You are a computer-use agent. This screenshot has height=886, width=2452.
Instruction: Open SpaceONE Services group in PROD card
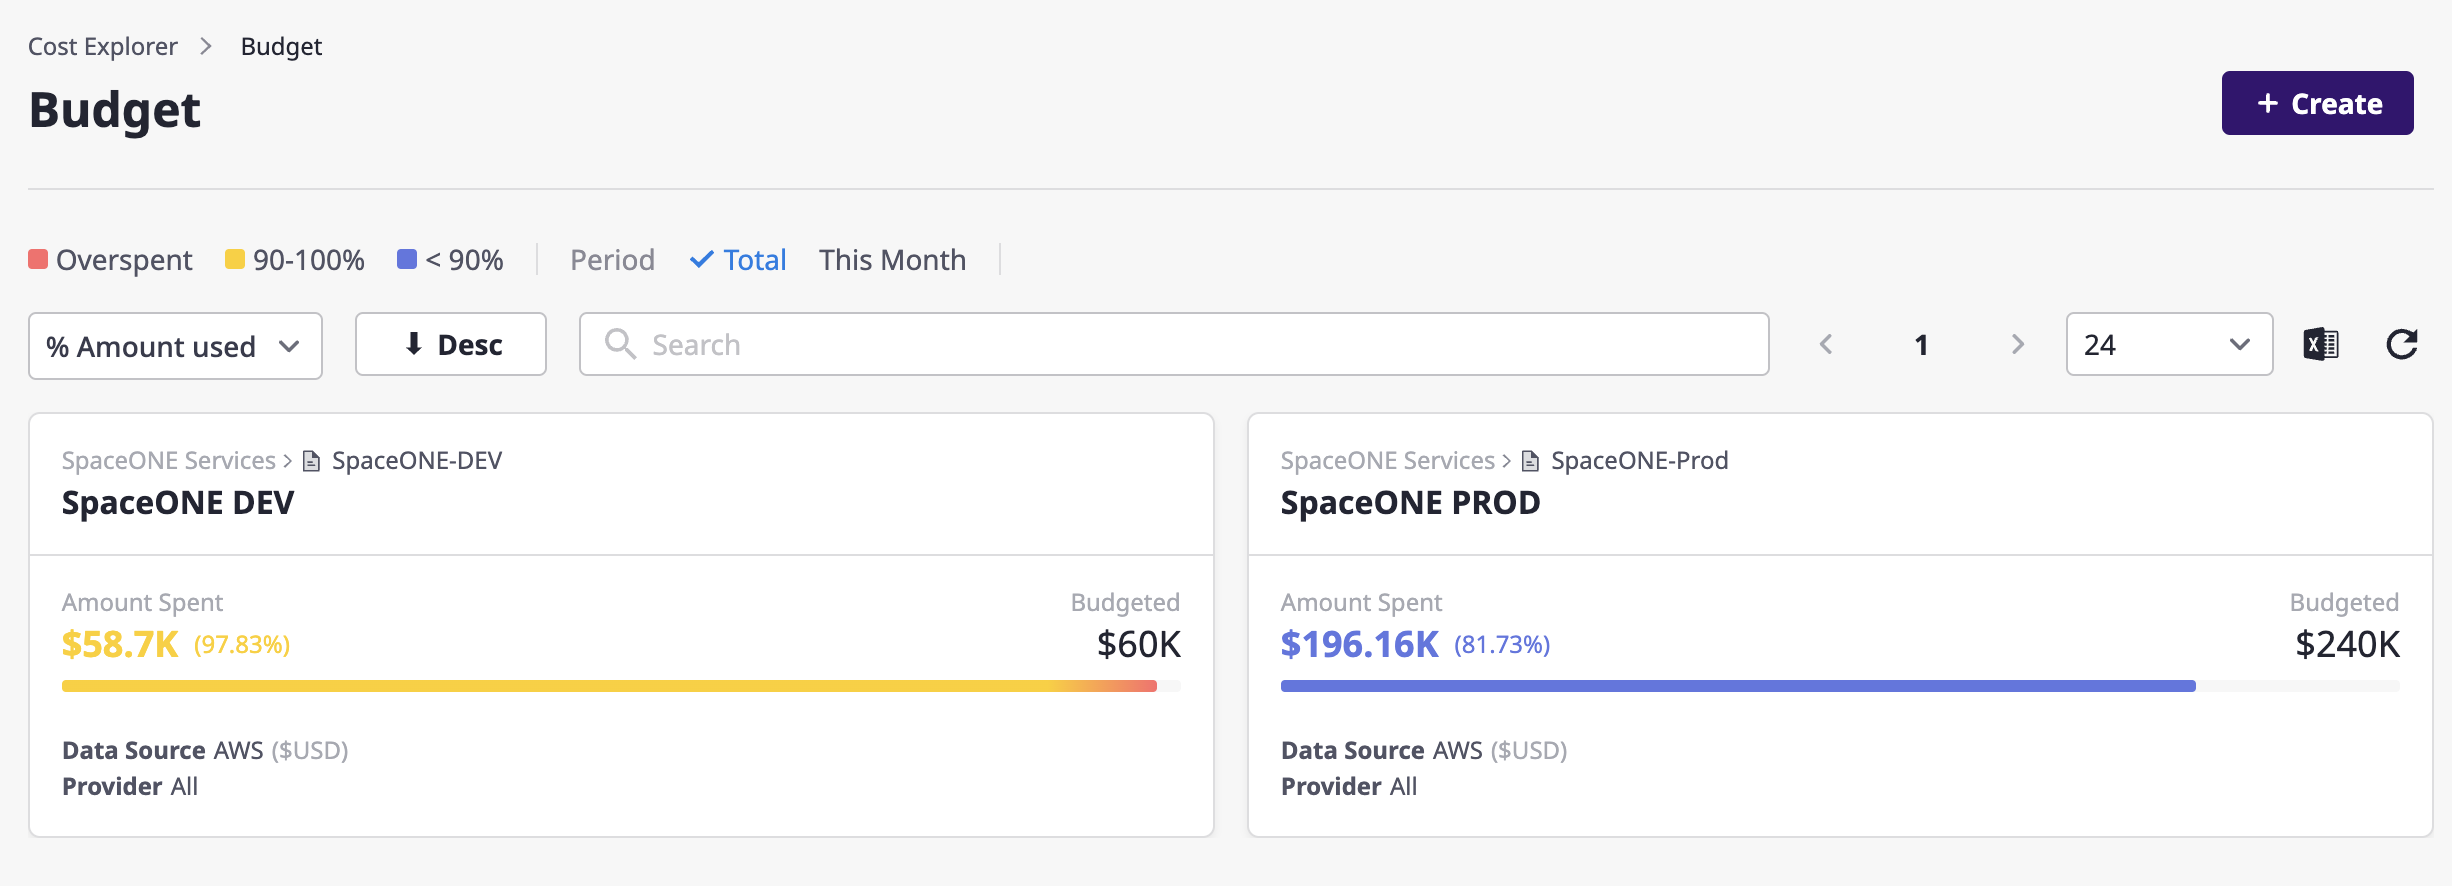[1388, 461]
